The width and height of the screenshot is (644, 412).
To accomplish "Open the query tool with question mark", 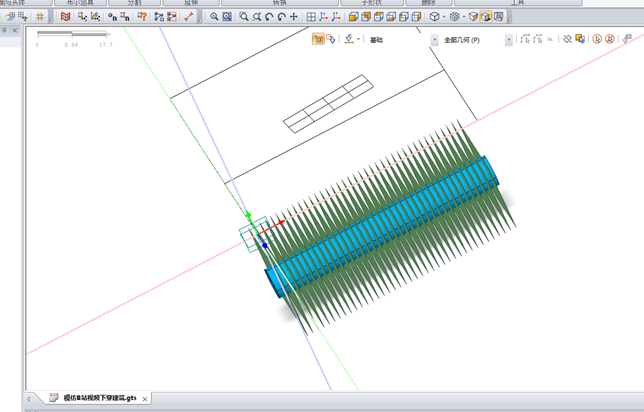I will 142,17.
